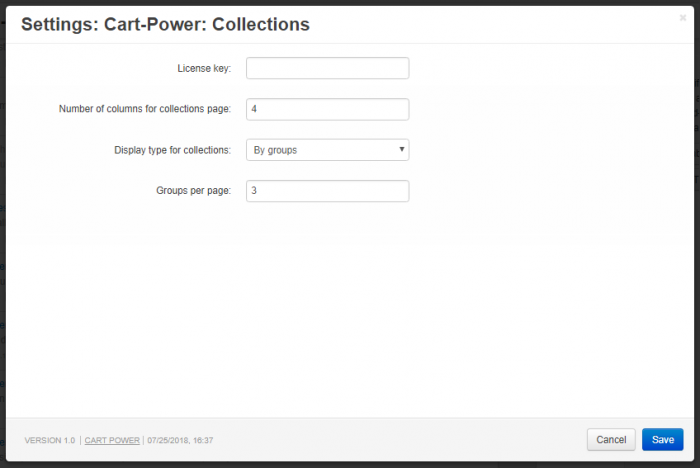This screenshot has width=700, height=468.
Task: Click the 'Settings: Cart-Power: Collections' title
Action: [x=165, y=25]
